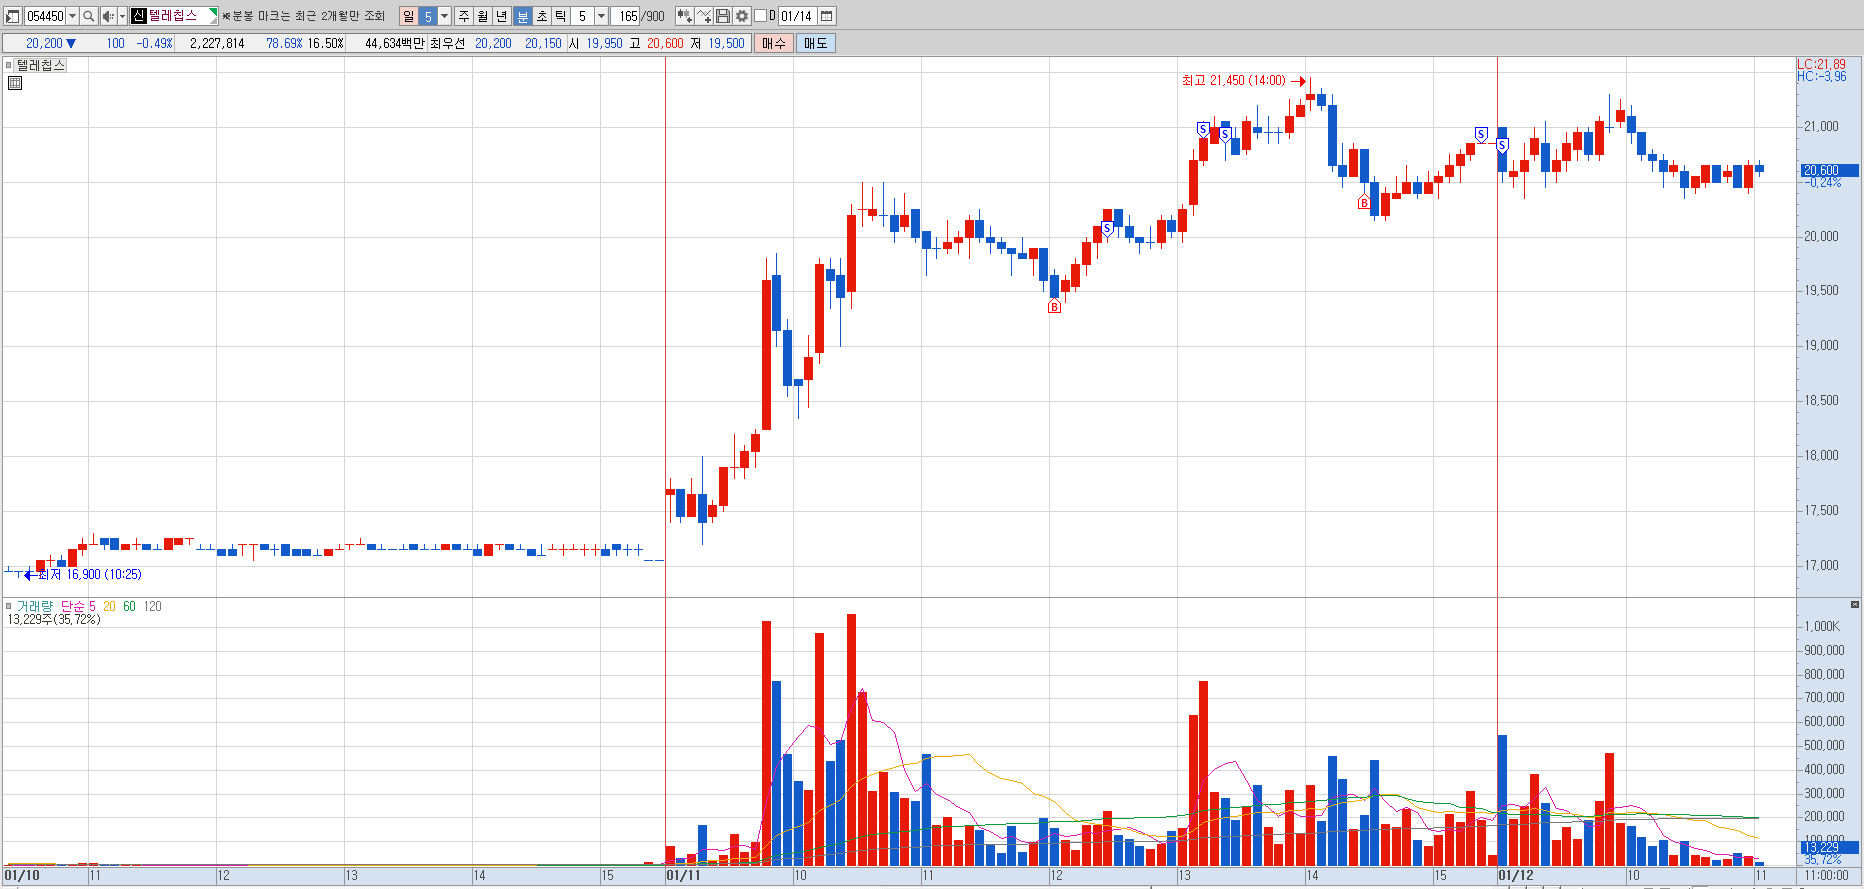Click the magnifier stock search icon
This screenshot has height=889, width=1864.
tap(88, 16)
